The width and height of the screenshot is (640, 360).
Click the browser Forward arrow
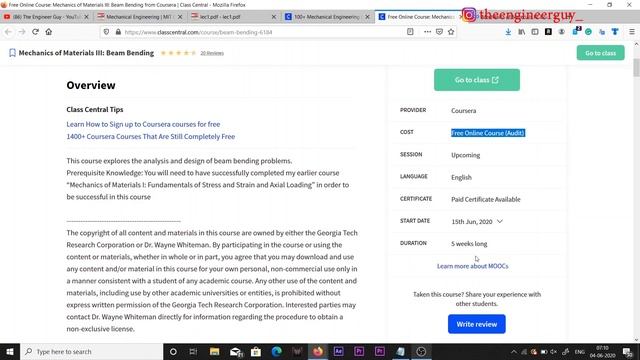click(22, 32)
